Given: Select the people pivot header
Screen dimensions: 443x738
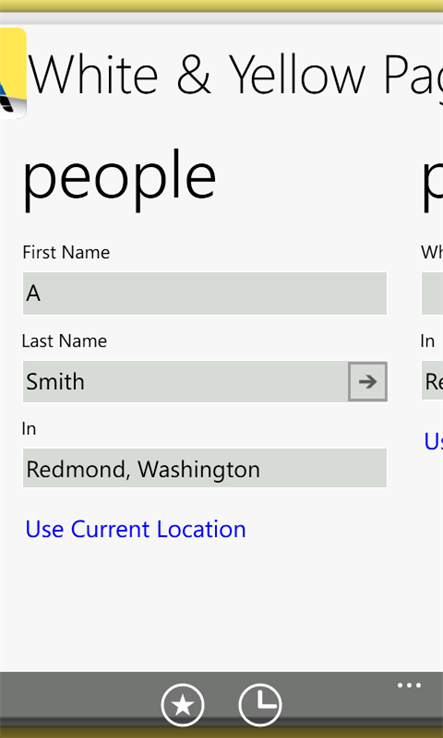Looking at the screenshot, I should (119, 177).
